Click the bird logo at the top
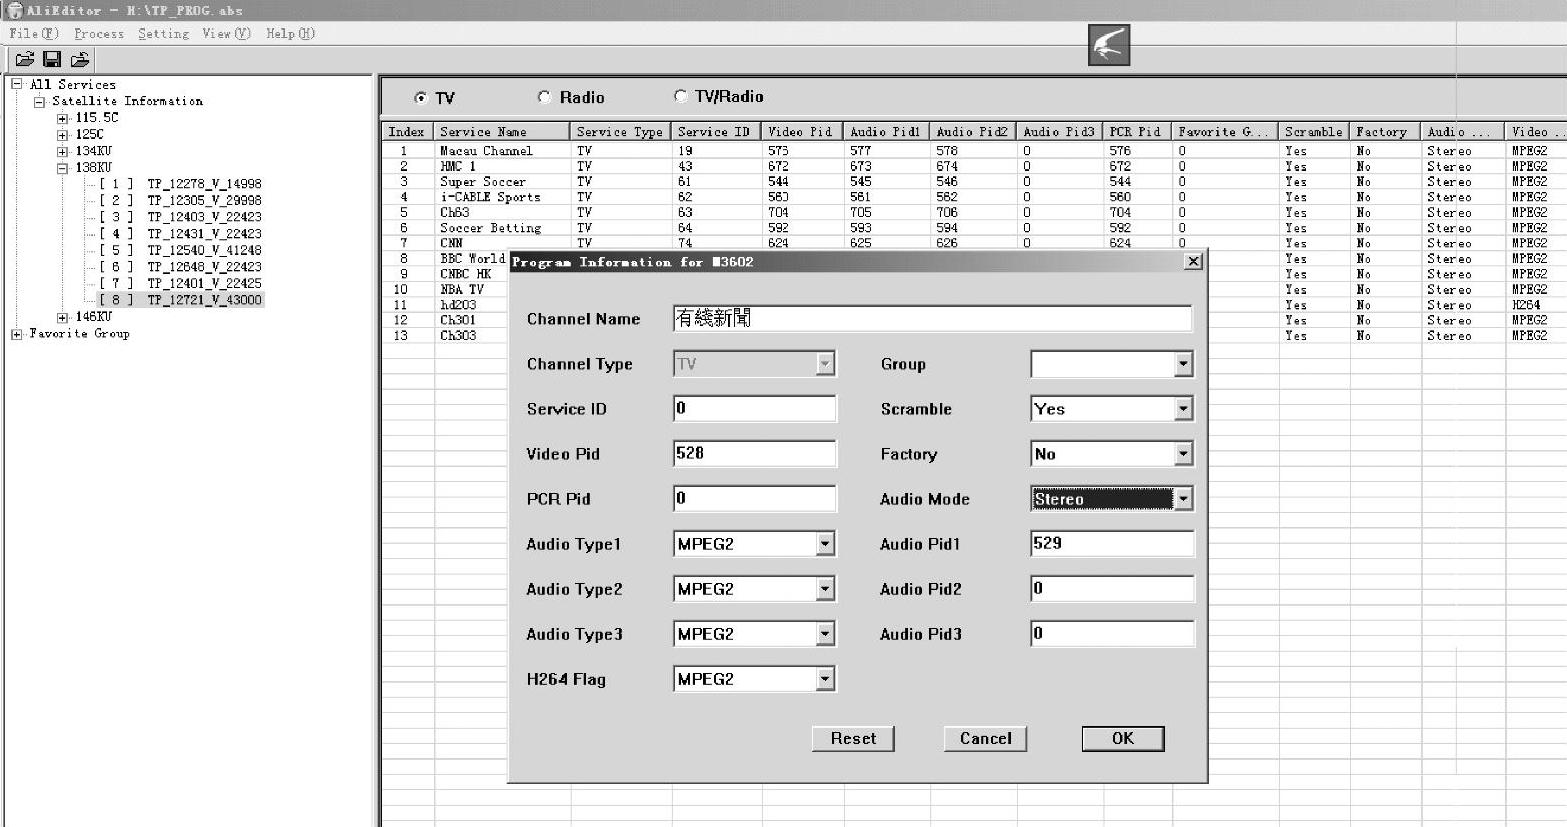Viewport: 1567px width, 827px height. [x=1109, y=45]
